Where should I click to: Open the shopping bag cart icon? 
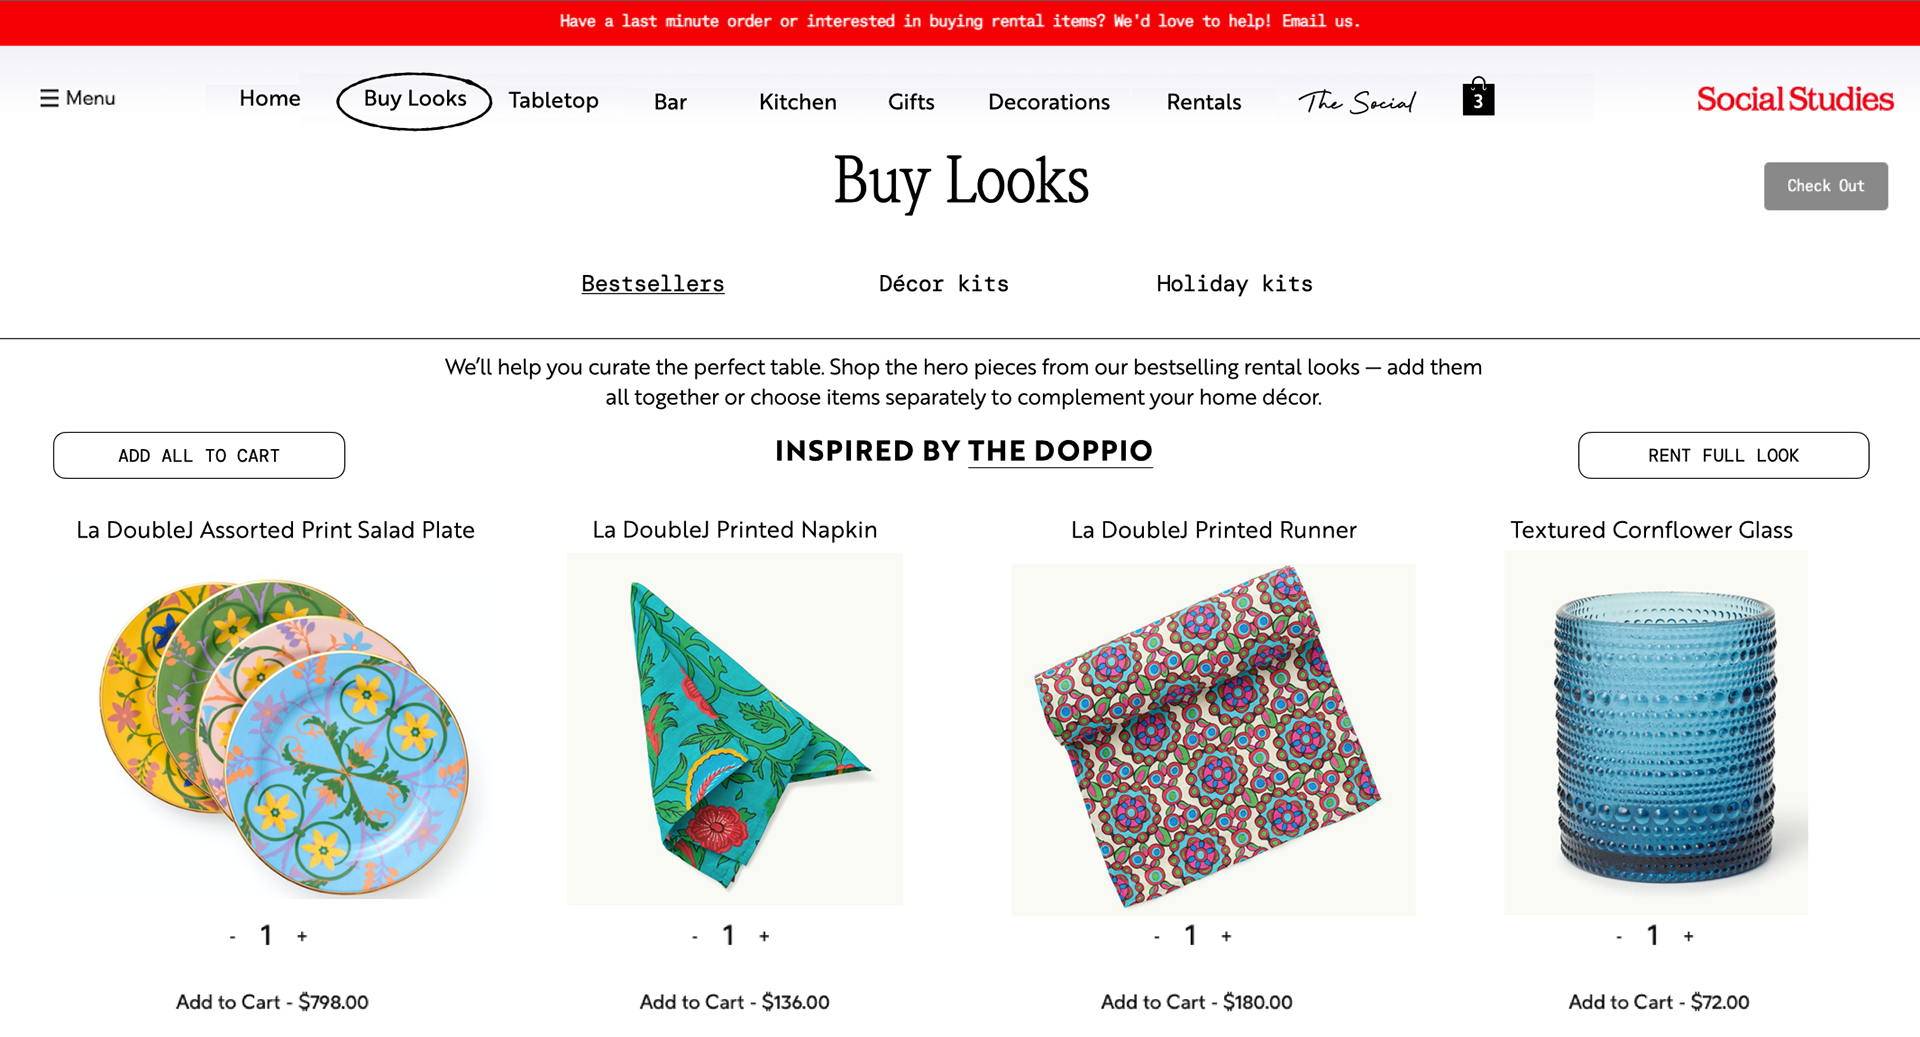coord(1478,98)
